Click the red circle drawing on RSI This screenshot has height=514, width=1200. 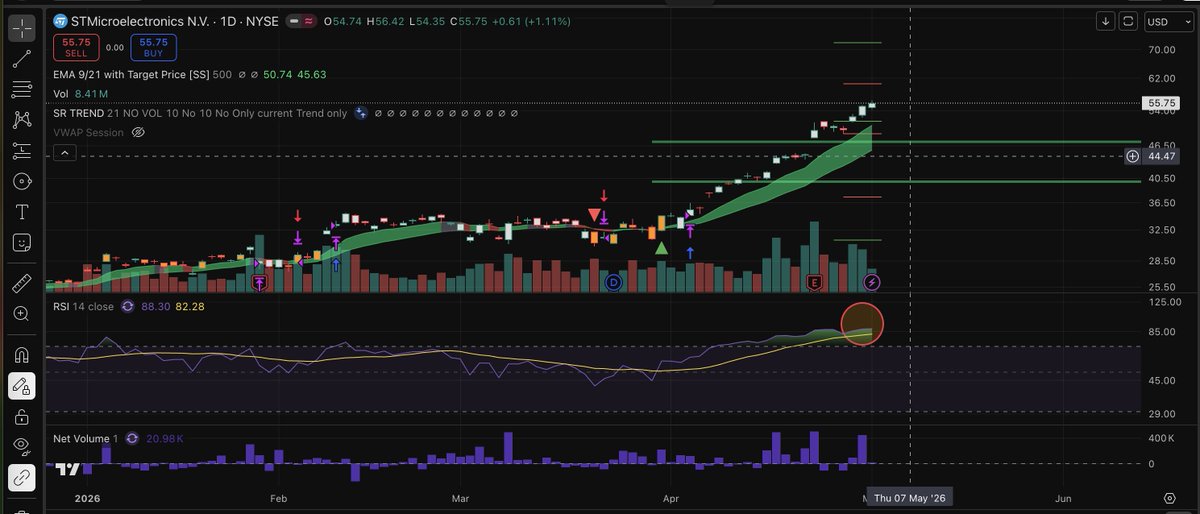(x=861, y=323)
